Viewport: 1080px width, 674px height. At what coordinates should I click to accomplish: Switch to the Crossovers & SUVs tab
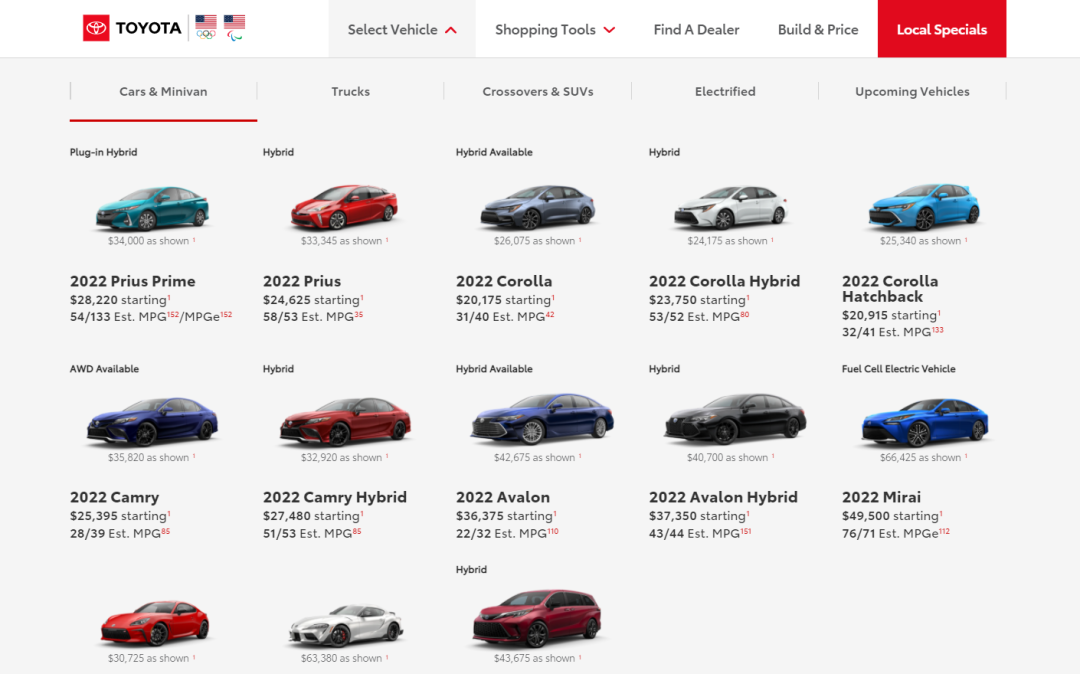[538, 92]
